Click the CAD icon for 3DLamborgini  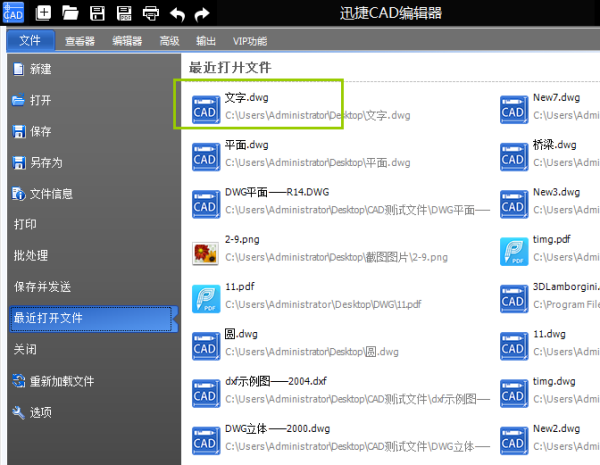pyautogui.click(x=514, y=299)
